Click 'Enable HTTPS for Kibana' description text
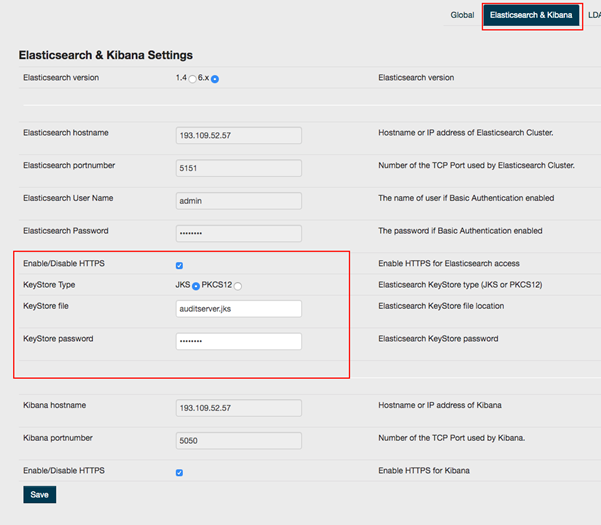The width and height of the screenshot is (601, 525). pyautogui.click(x=424, y=471)
